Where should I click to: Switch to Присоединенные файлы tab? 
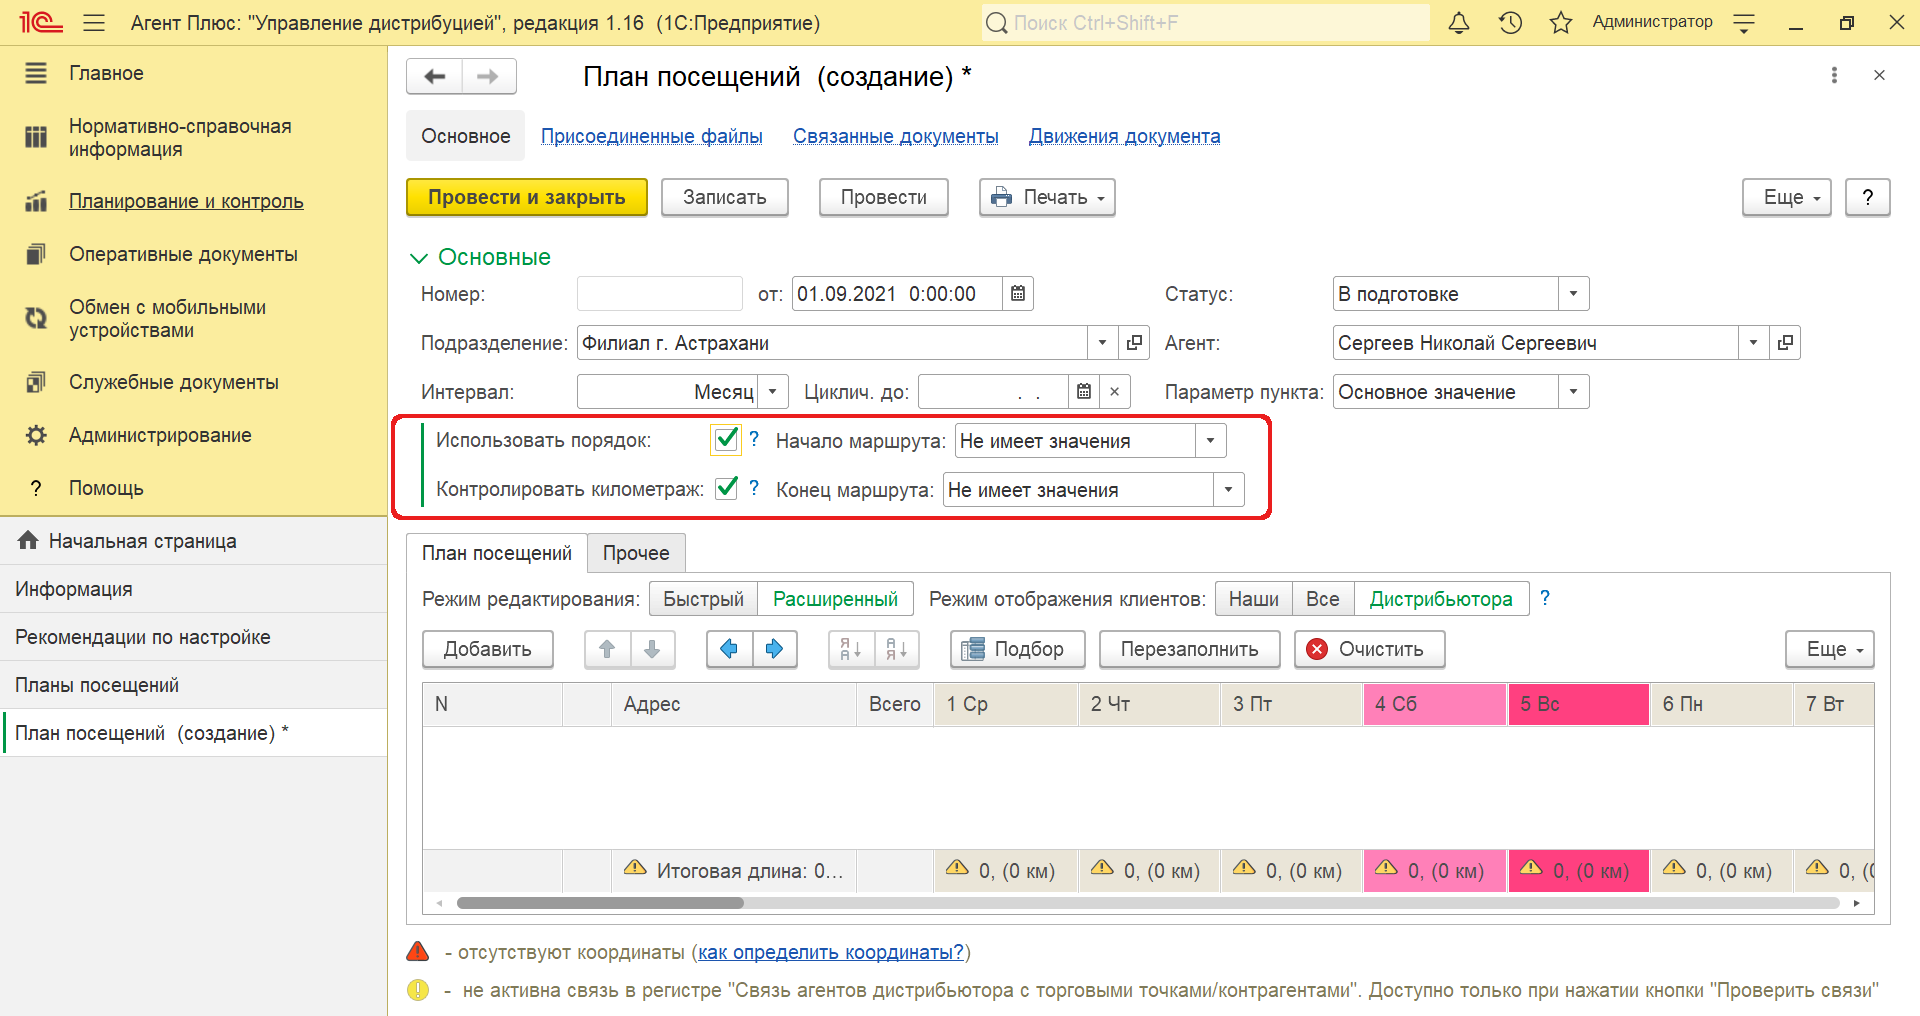652,136
